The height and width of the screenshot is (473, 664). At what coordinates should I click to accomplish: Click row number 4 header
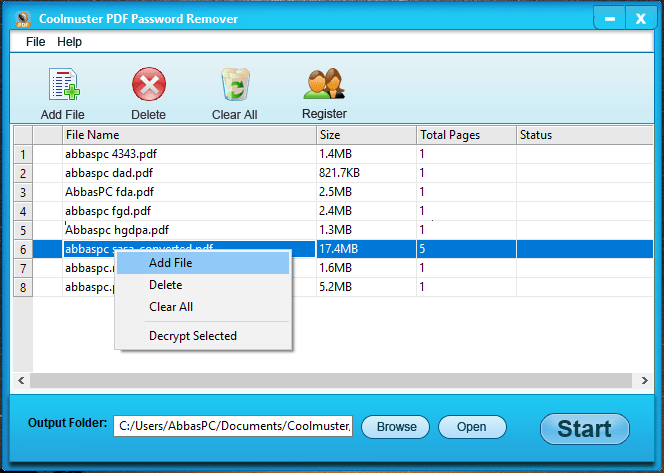coord(23,212)
